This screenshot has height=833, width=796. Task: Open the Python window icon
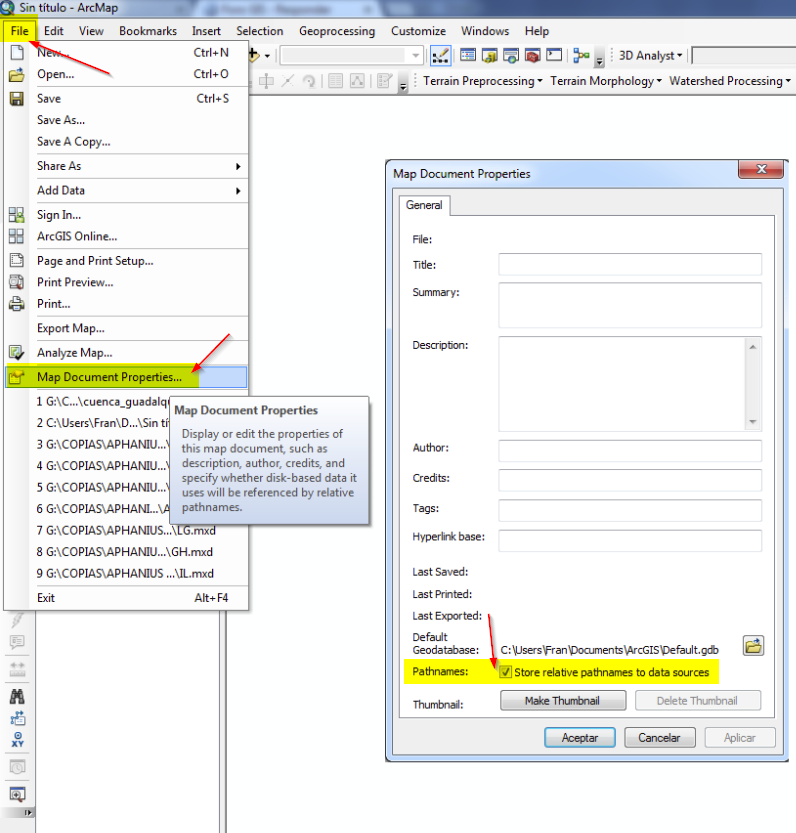coord(554,55)
